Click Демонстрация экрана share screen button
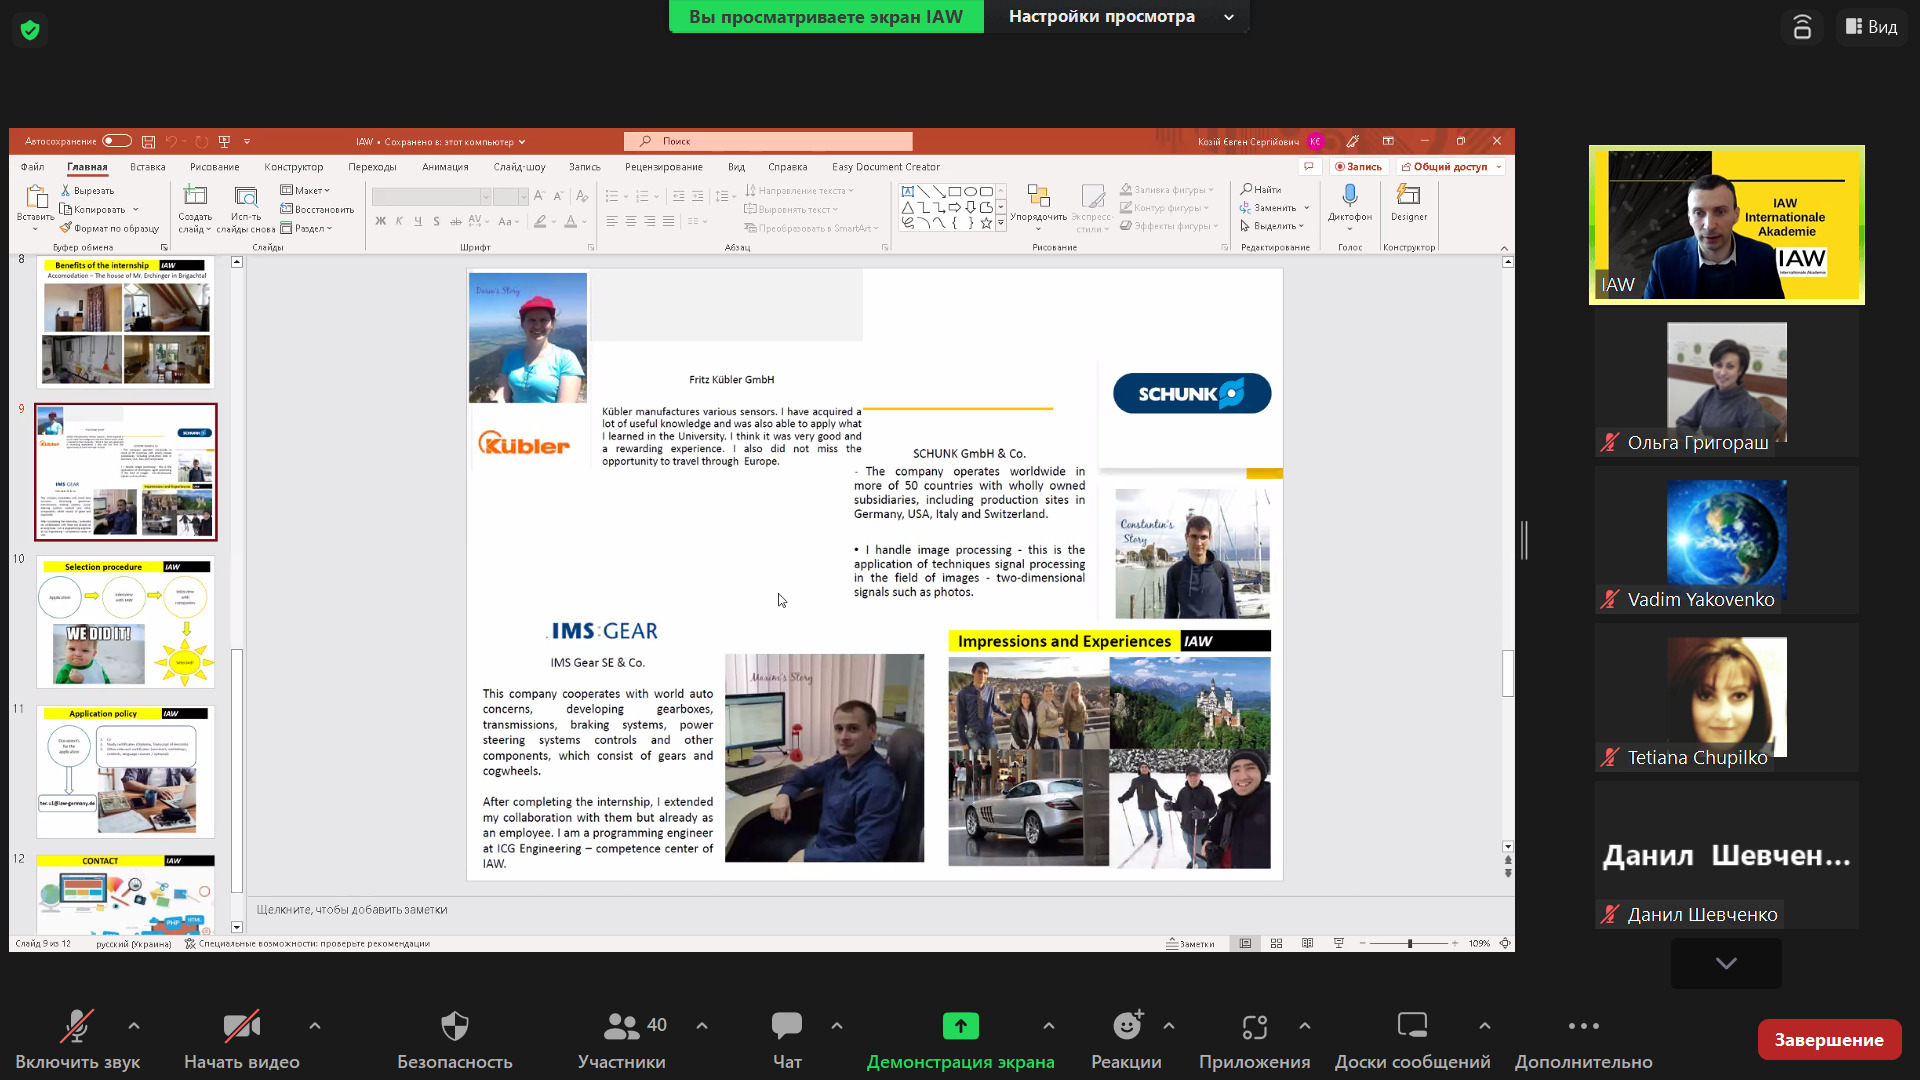Screen dimensions: 1920x1080 pos(960,1040)
